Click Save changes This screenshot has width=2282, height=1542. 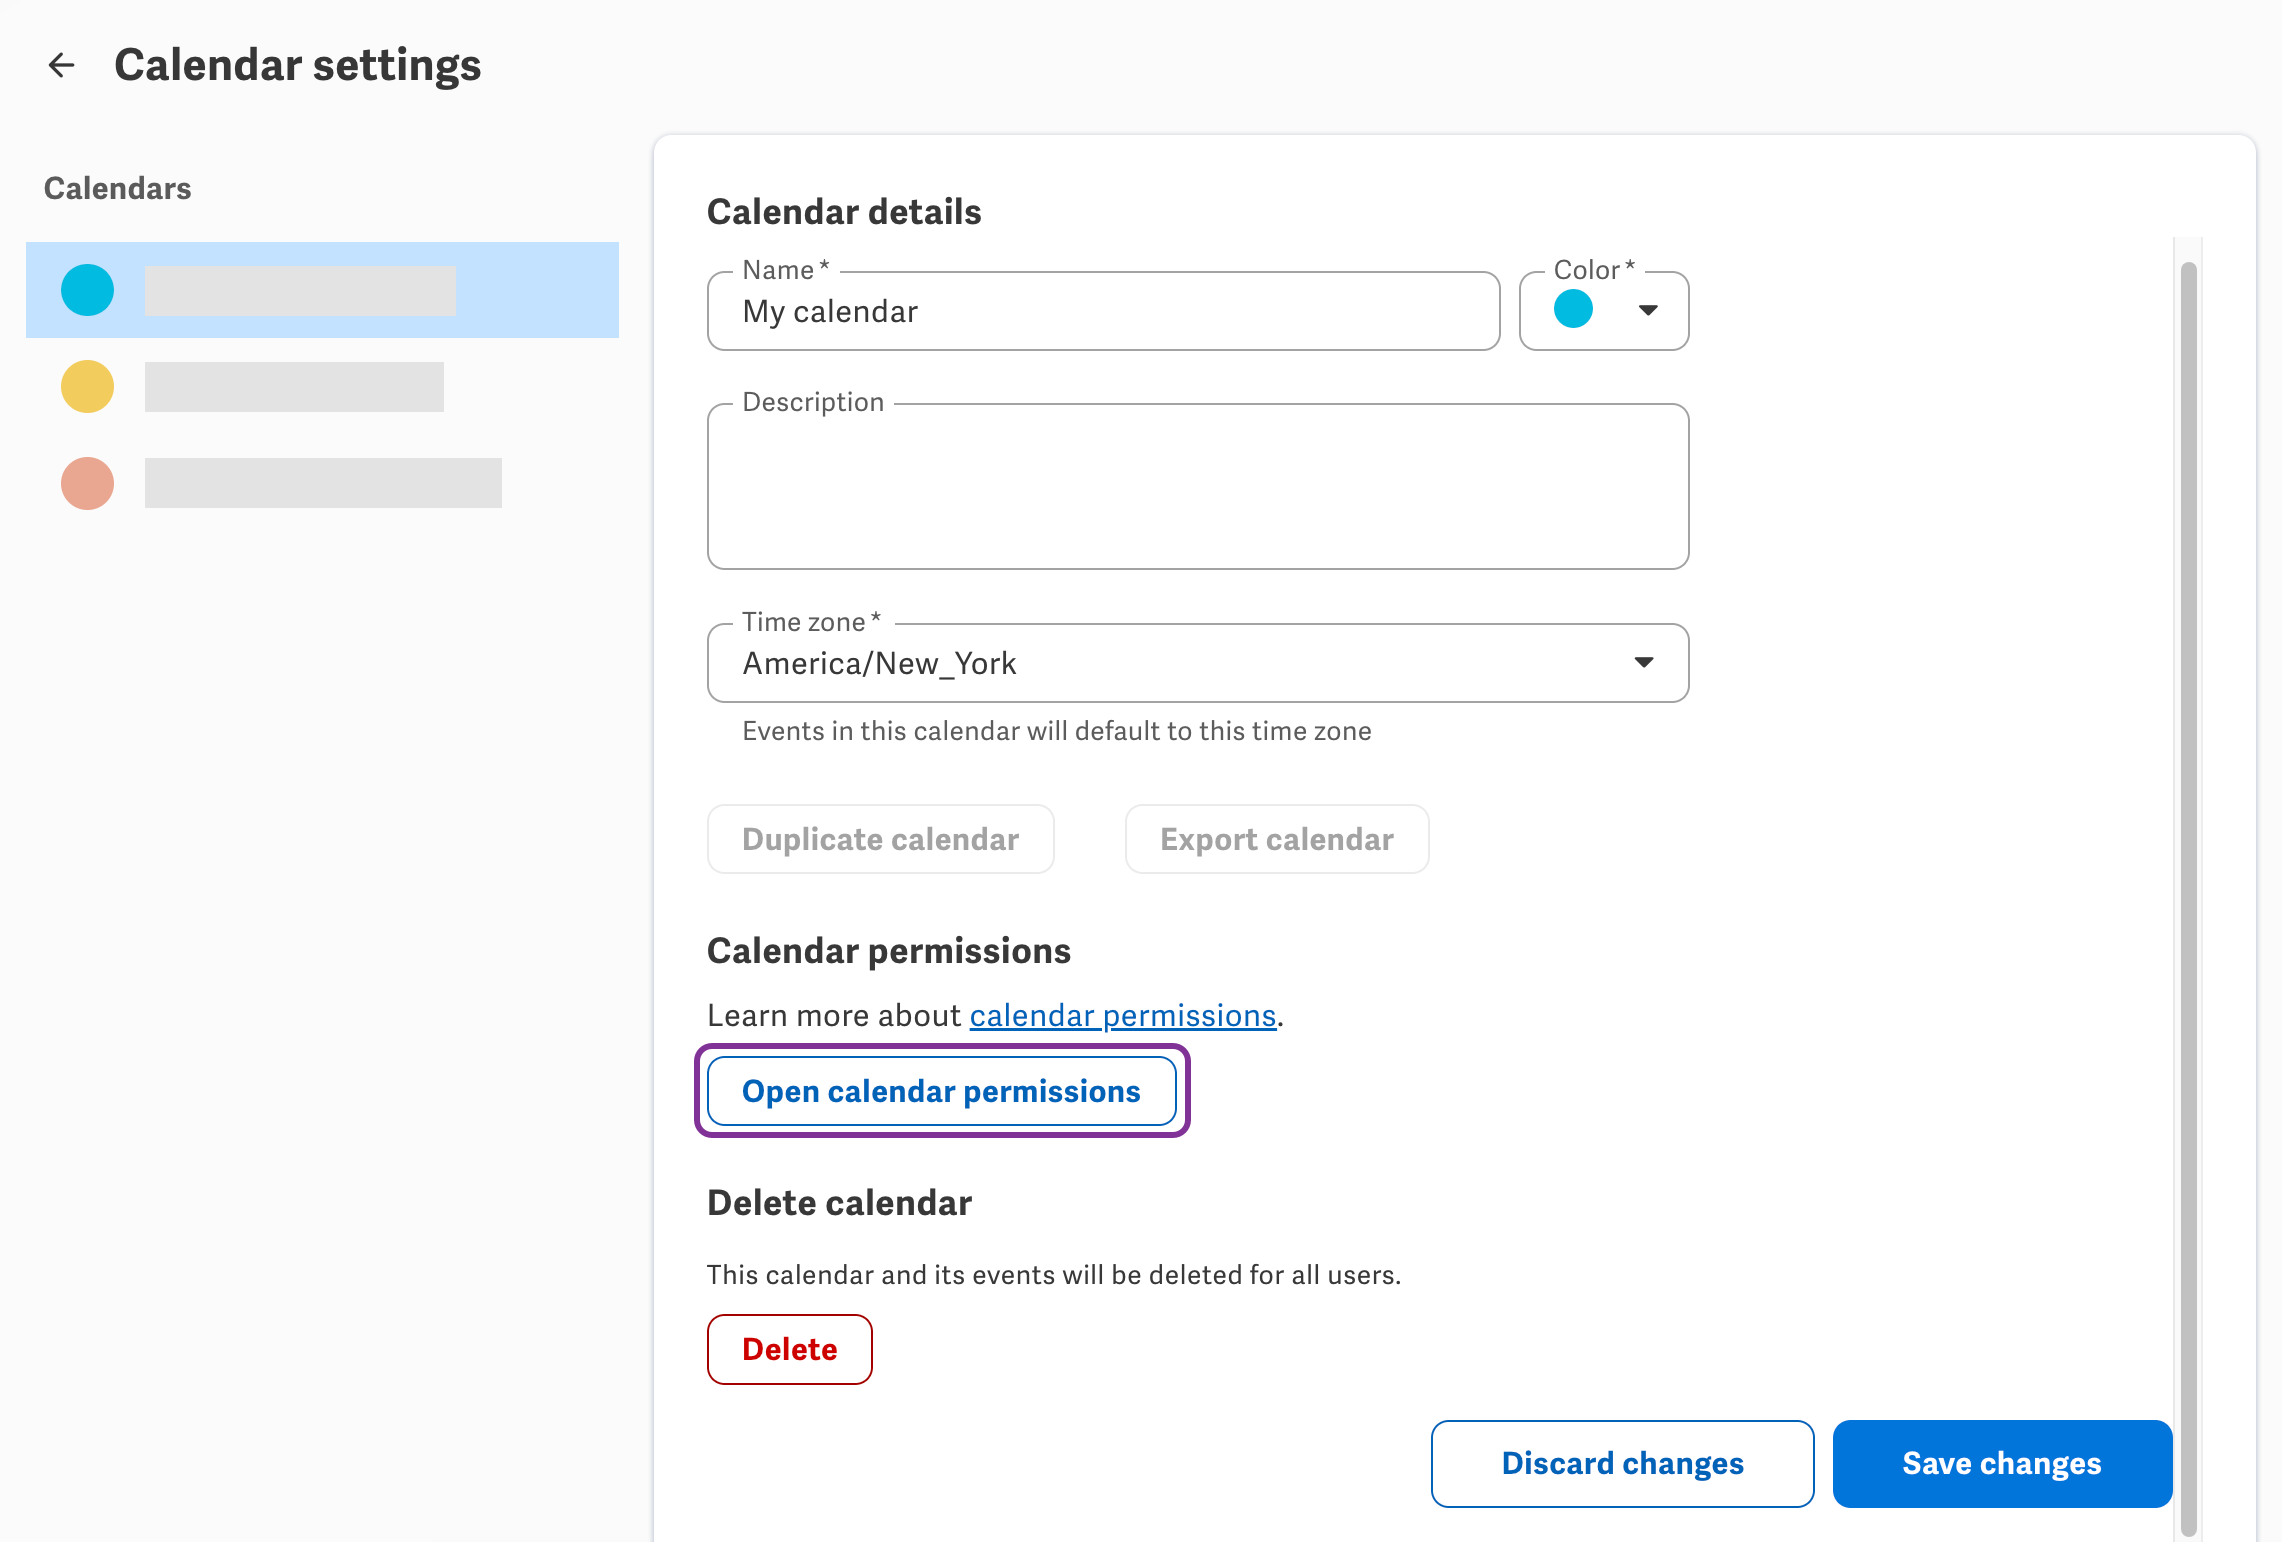click(x=2002, y=1463)
